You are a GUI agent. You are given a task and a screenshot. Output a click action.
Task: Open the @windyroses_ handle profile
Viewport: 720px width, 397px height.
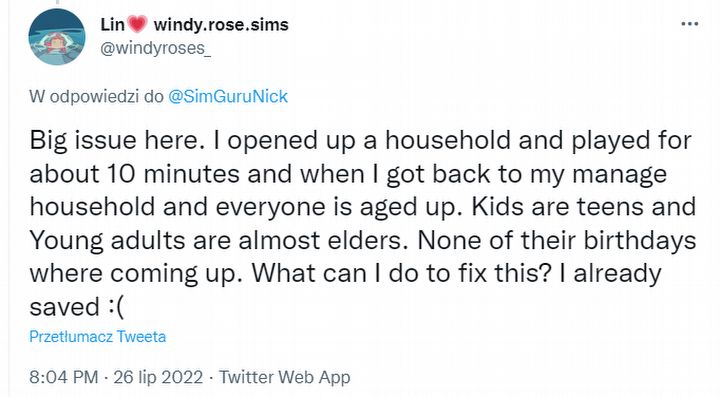coord(156,48)
